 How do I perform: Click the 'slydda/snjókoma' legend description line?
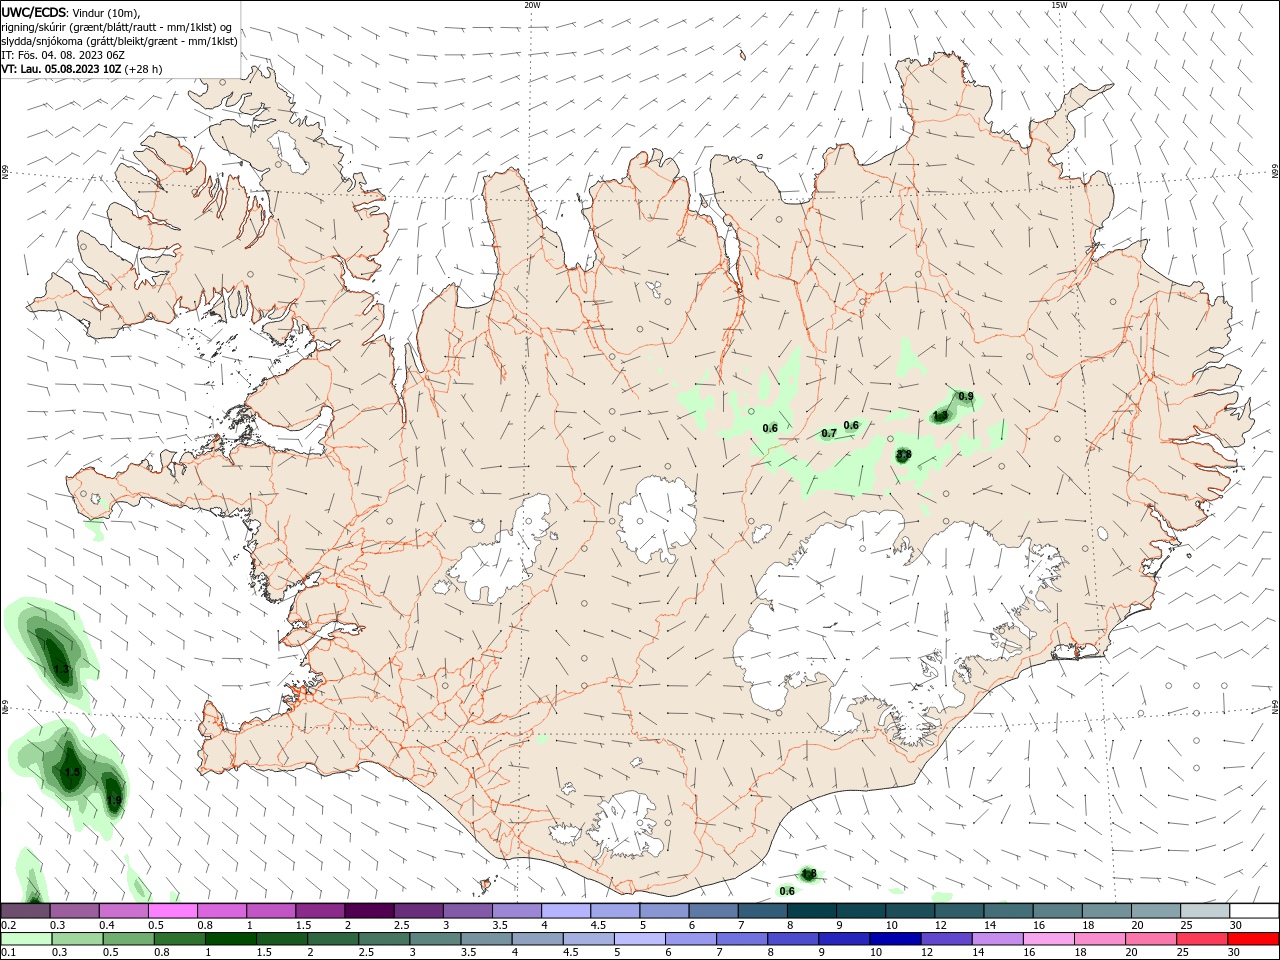(x=119, y=41)
